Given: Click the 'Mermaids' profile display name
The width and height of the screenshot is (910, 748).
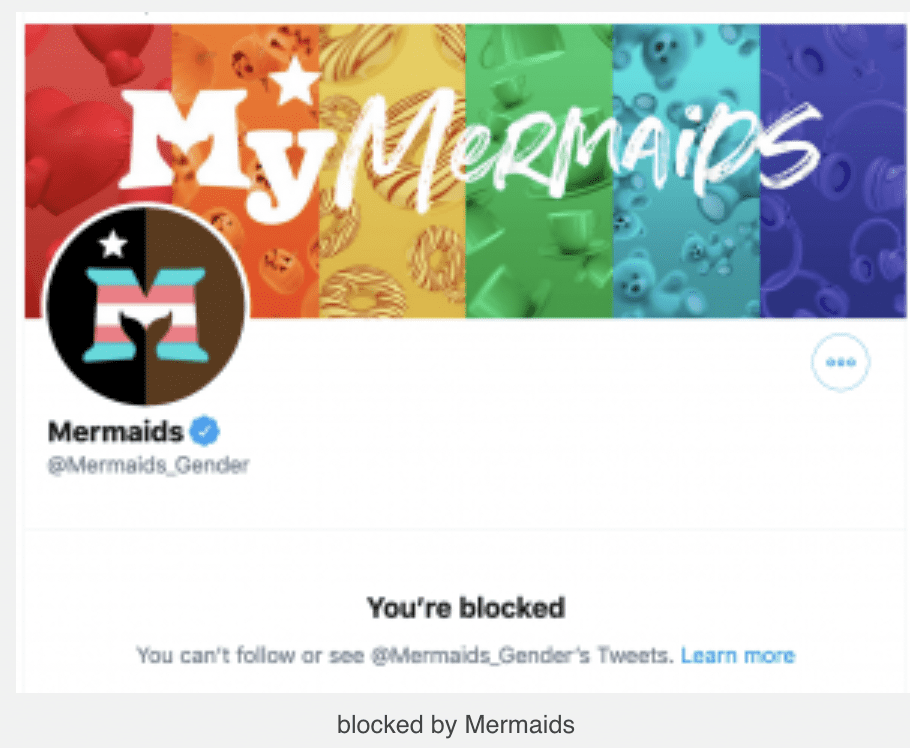Looking at the screenshot, I should click(116, 432).
